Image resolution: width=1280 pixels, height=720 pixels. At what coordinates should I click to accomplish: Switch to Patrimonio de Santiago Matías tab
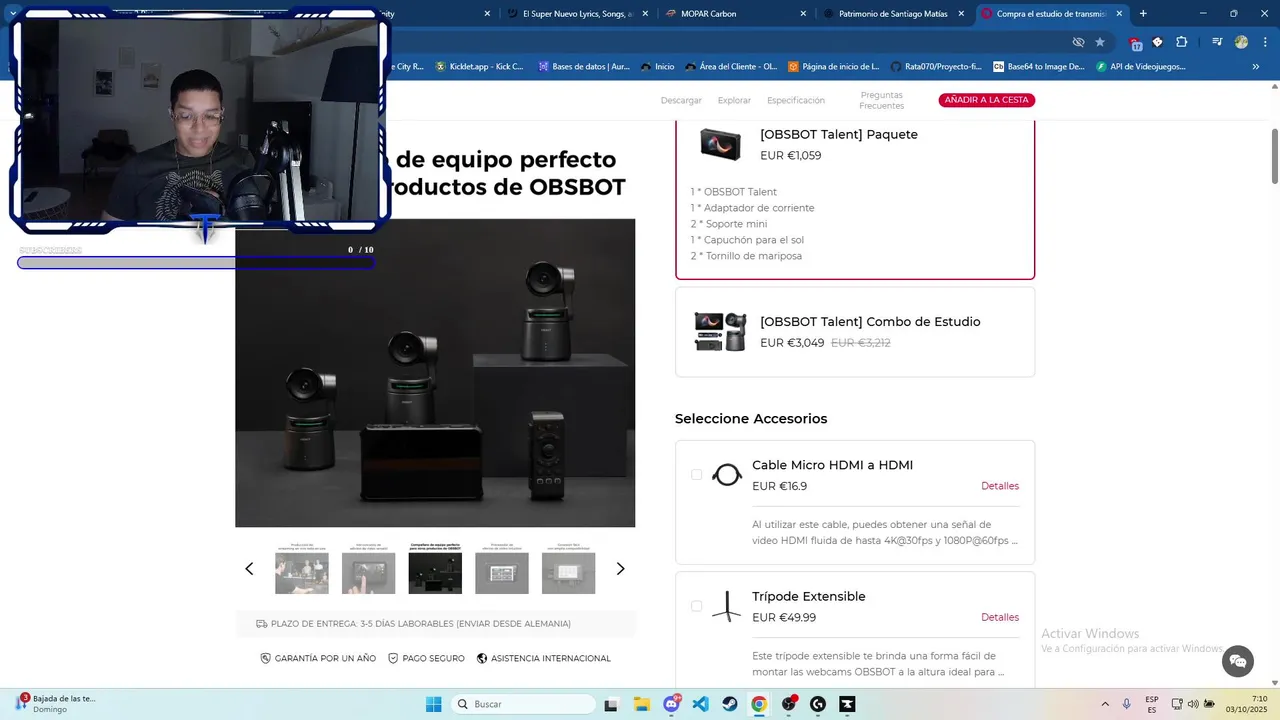click(x=894, y=14)
